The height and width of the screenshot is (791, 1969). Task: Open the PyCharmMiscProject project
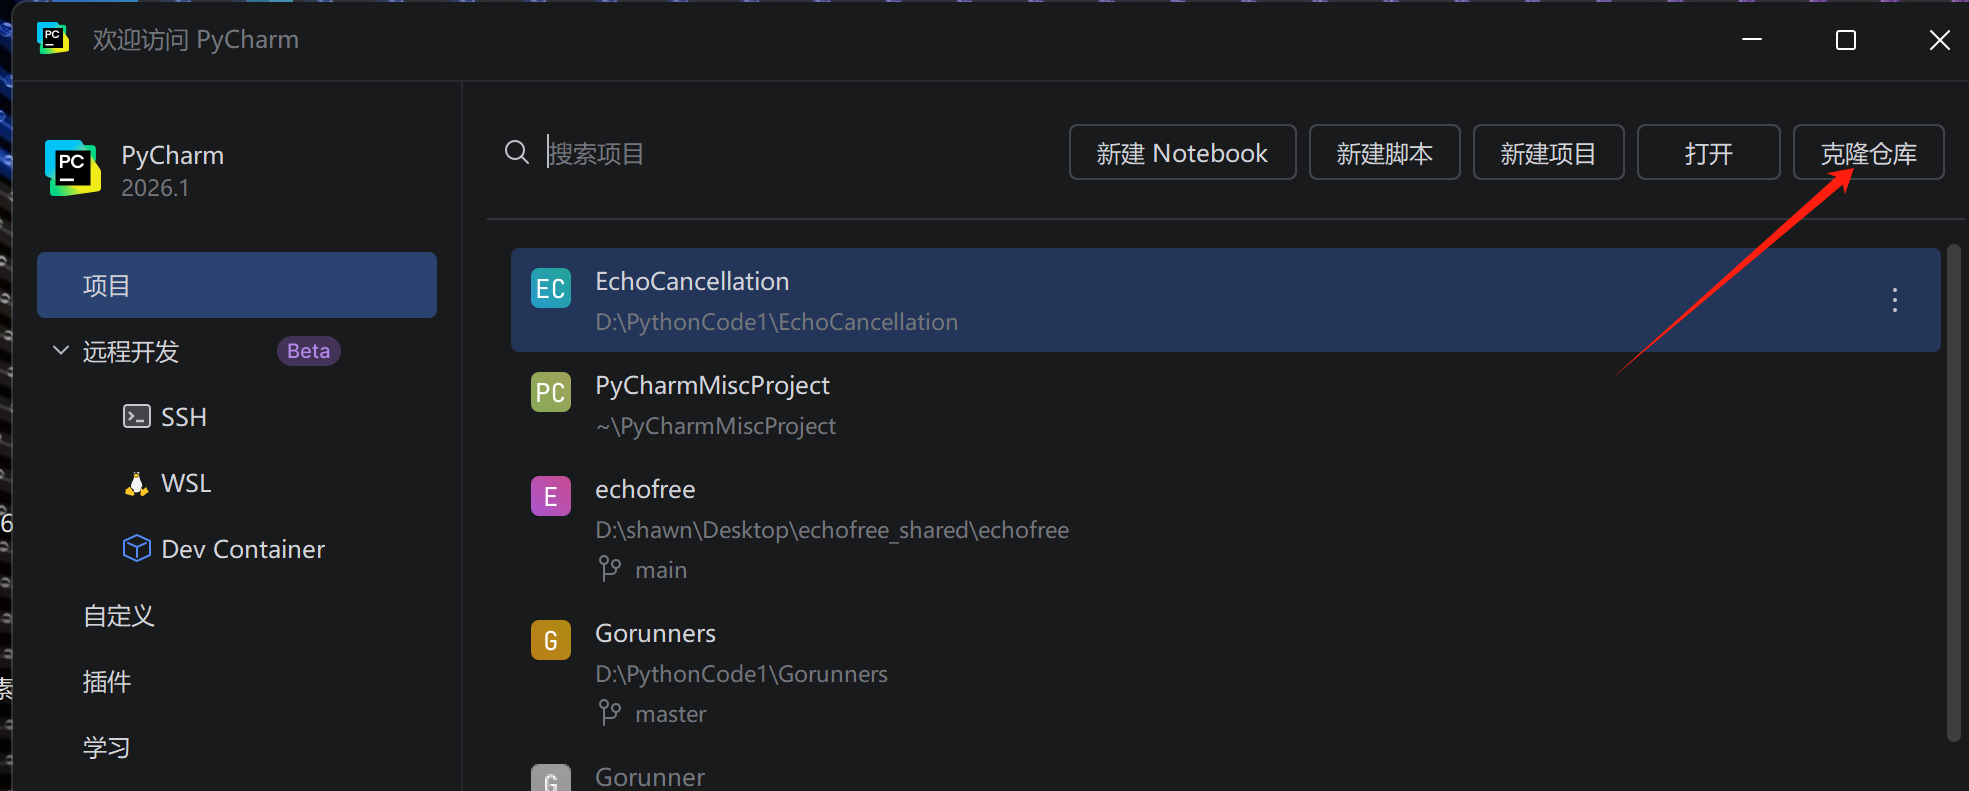click(x=1225, y=404)
